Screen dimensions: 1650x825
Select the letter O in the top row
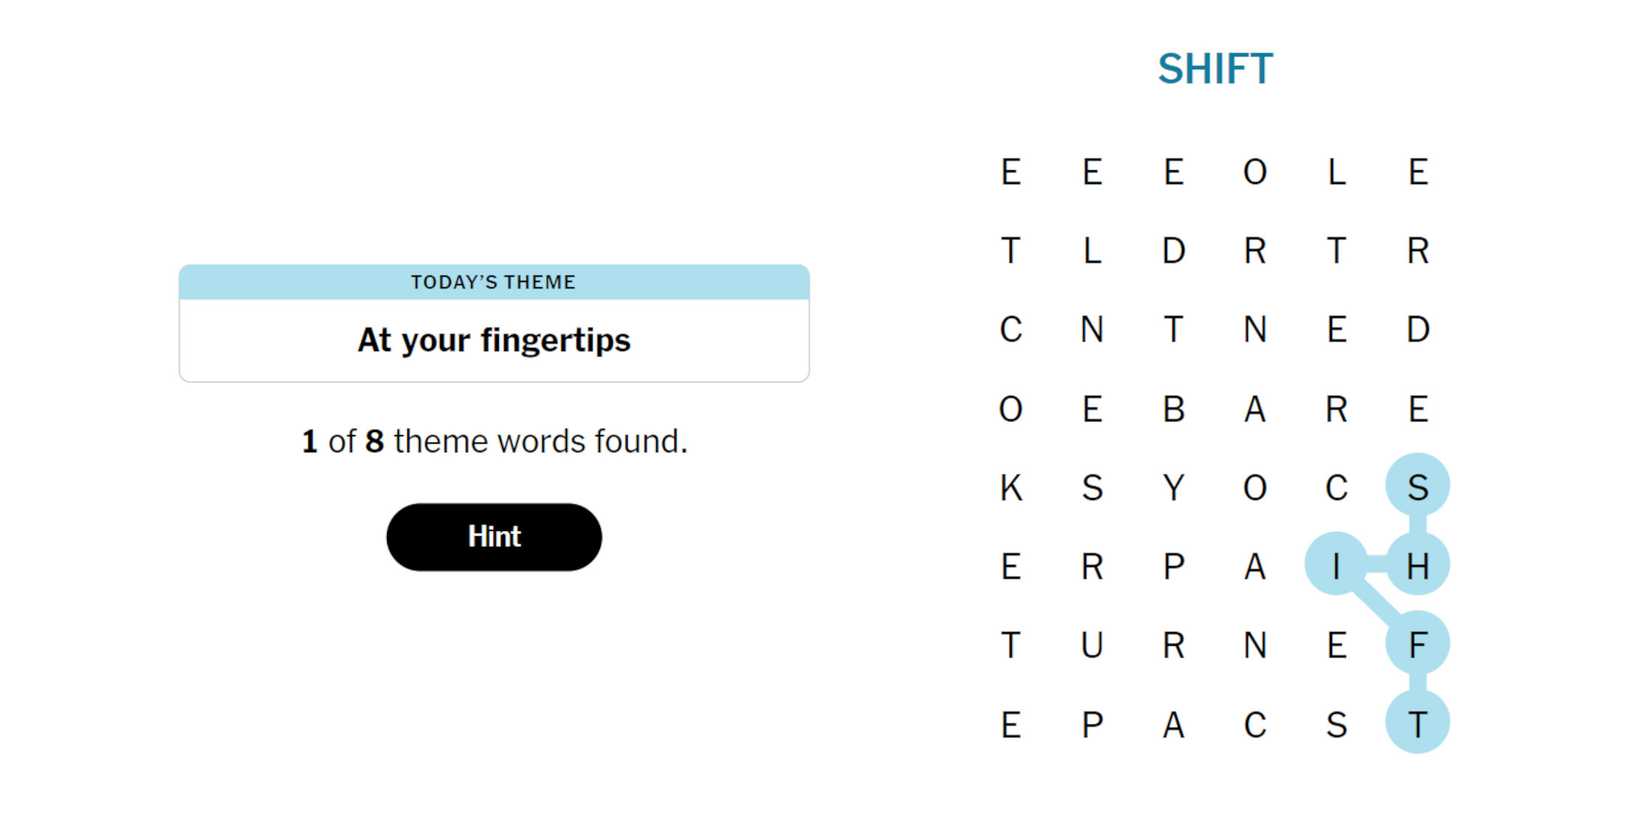pos(1255,172)
